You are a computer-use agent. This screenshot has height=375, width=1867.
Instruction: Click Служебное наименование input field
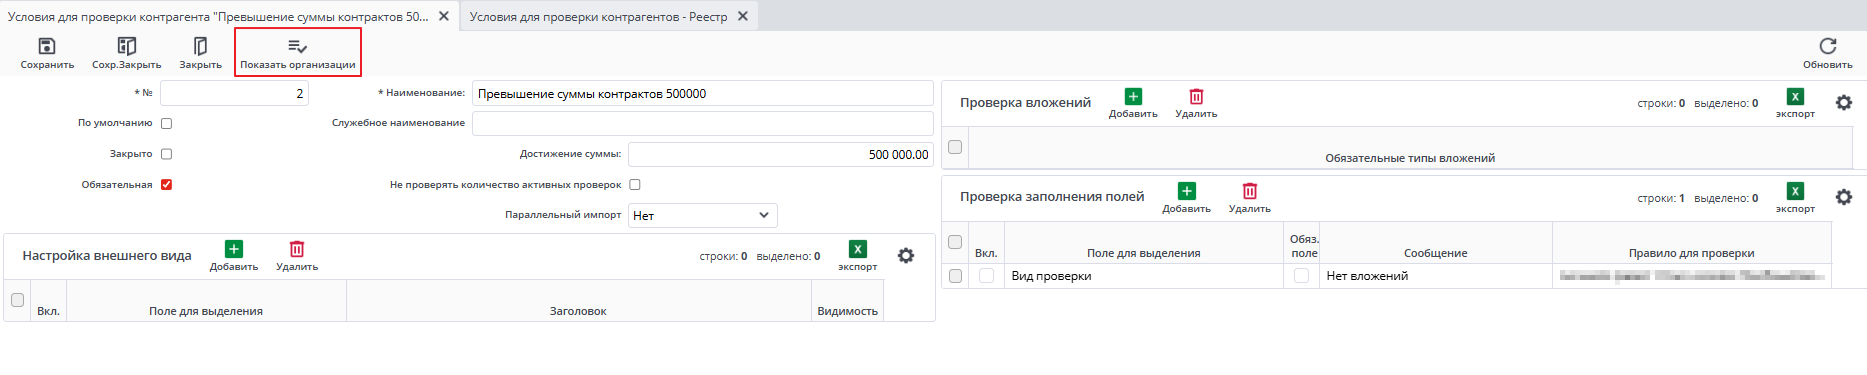point(702,123)
